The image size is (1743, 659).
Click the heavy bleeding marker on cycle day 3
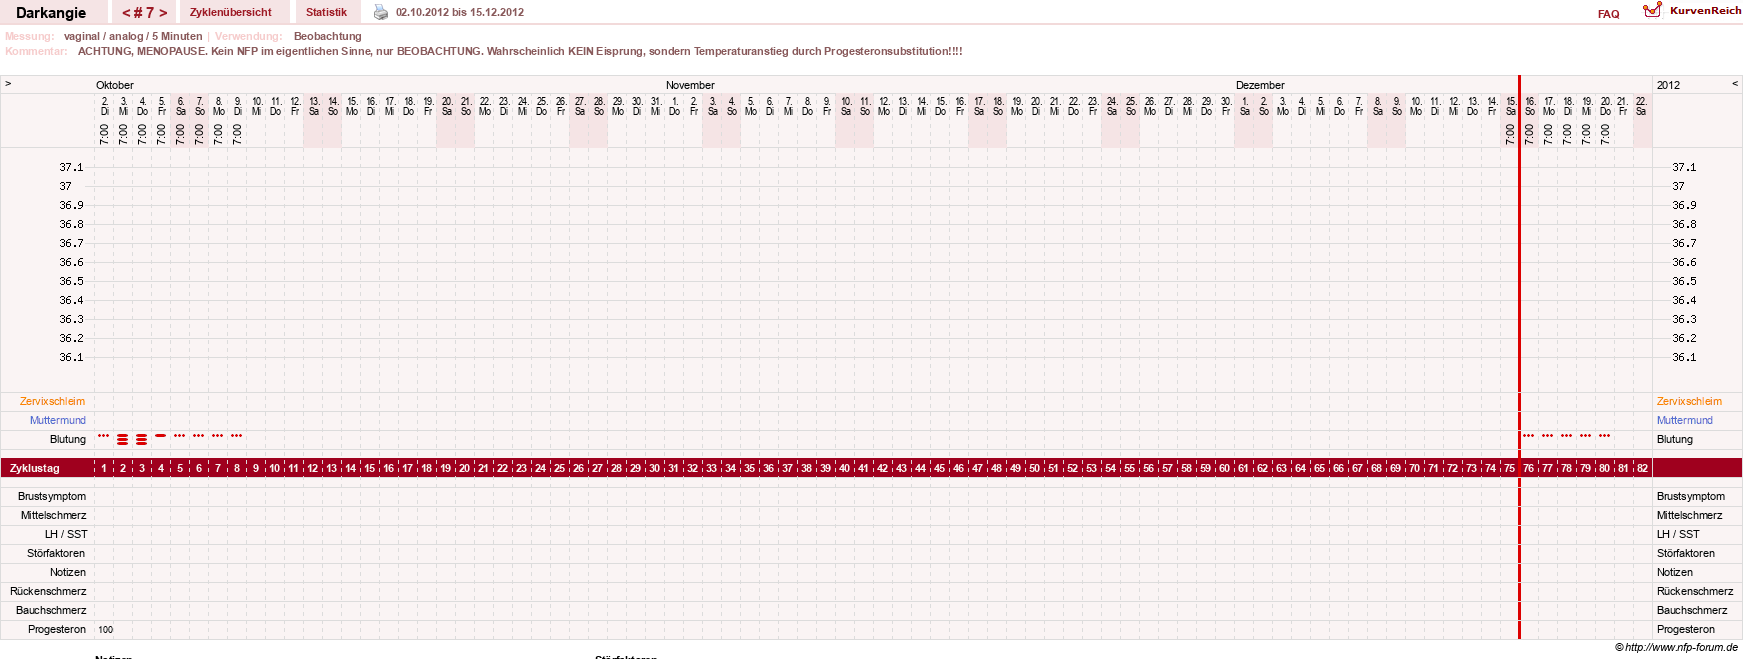pyautogui.click(x=141, y=439)
